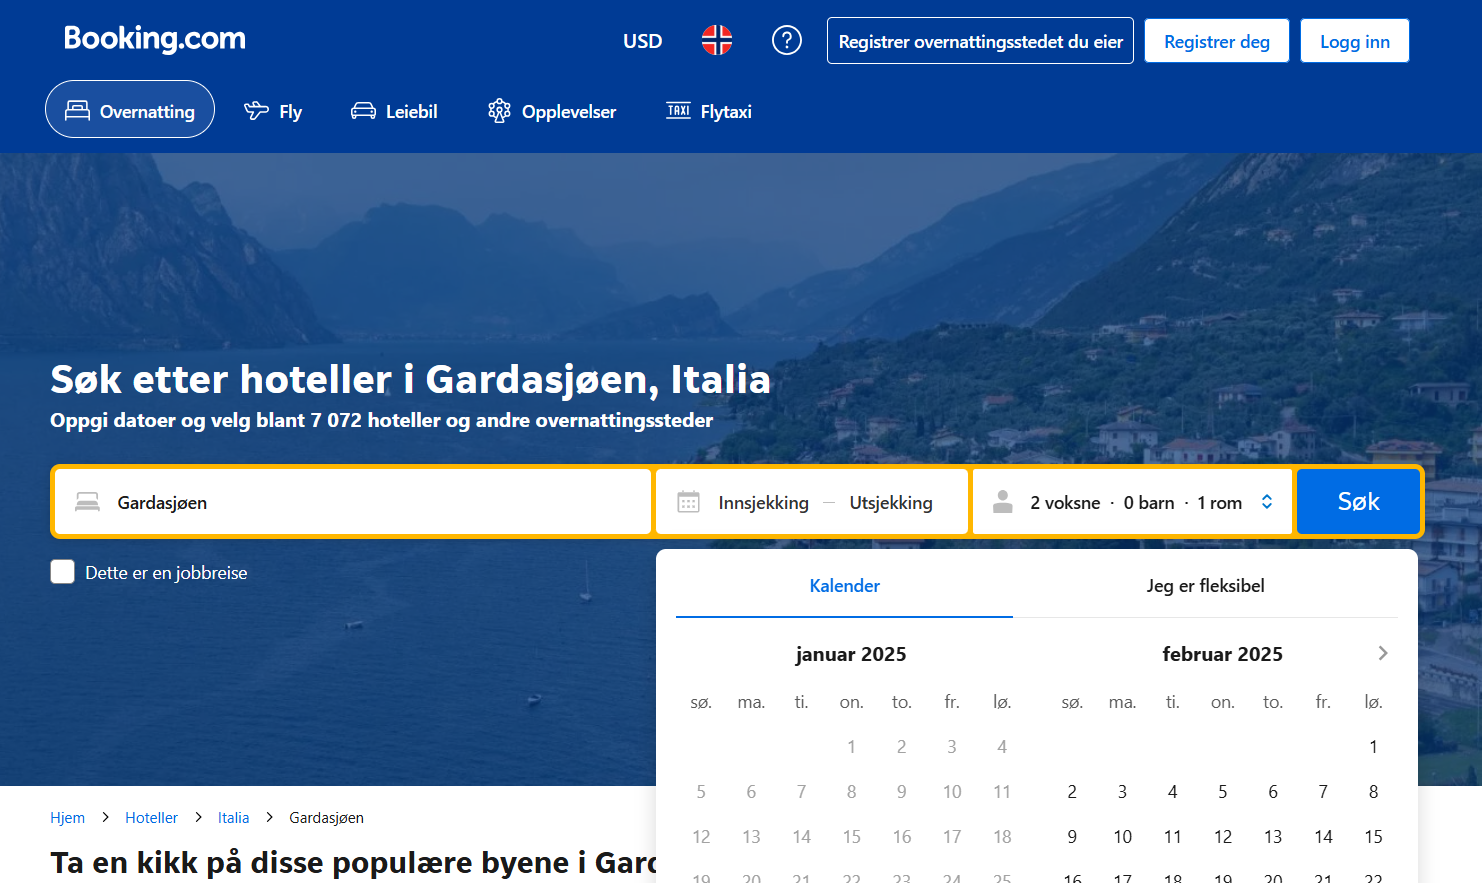The image size is (1482, 883).
Task: Select the Overnatting navigation tab
Action: (130, 110)
